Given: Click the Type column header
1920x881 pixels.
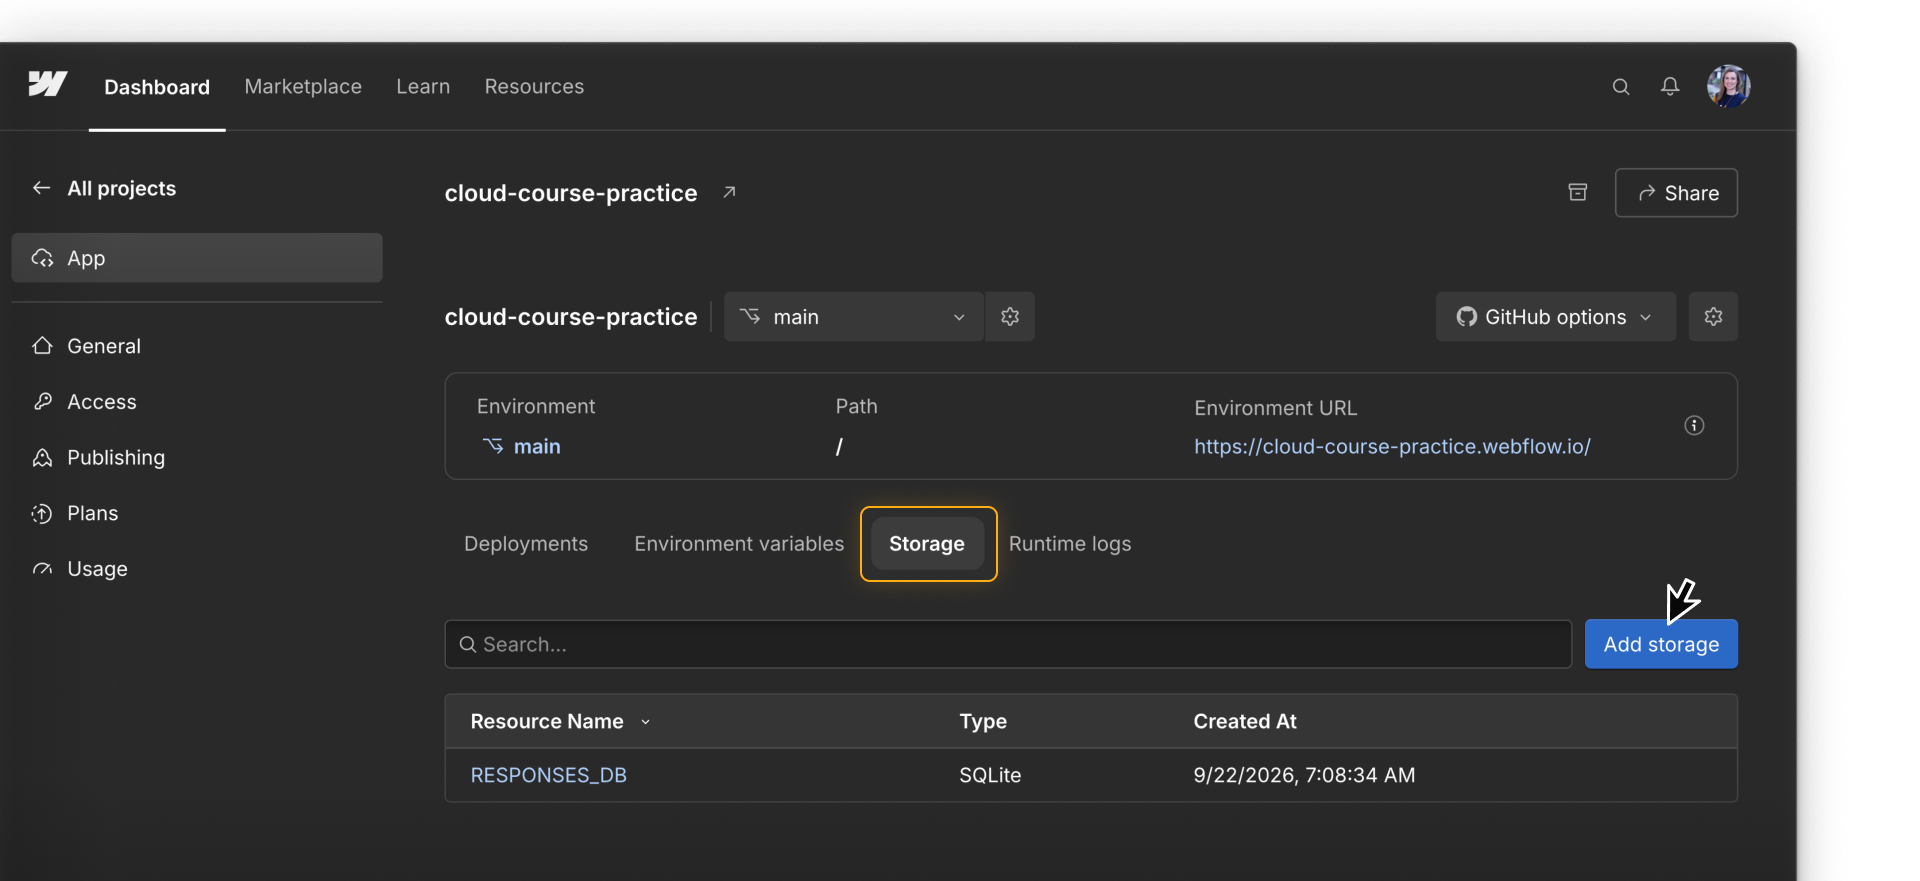Looking at the screenshot, I should 983,722.
